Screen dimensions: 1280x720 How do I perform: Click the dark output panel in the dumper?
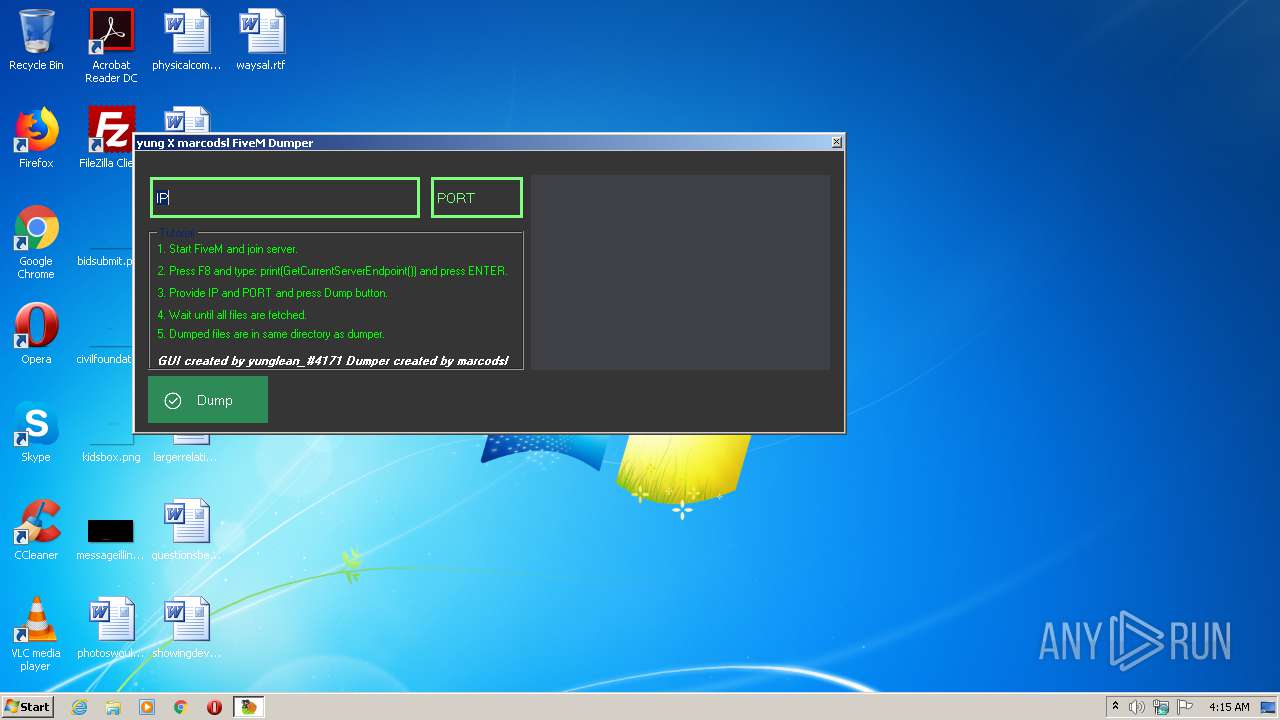pos(680,272)
